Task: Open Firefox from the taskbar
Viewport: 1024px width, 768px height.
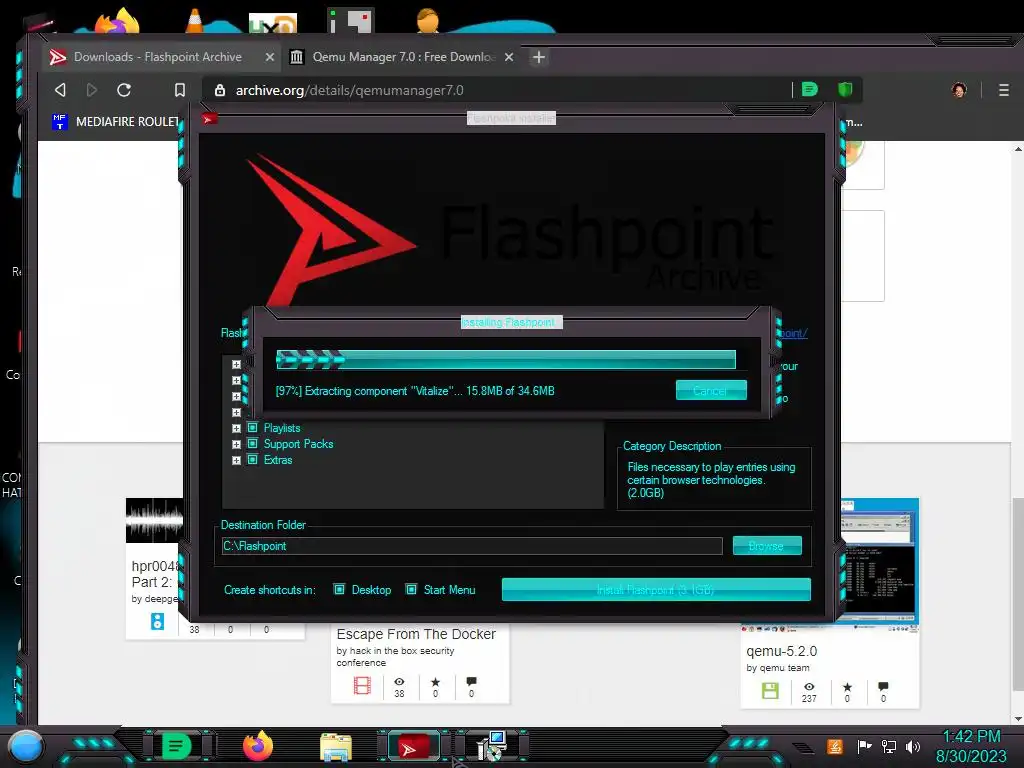Action: [258, 746]
